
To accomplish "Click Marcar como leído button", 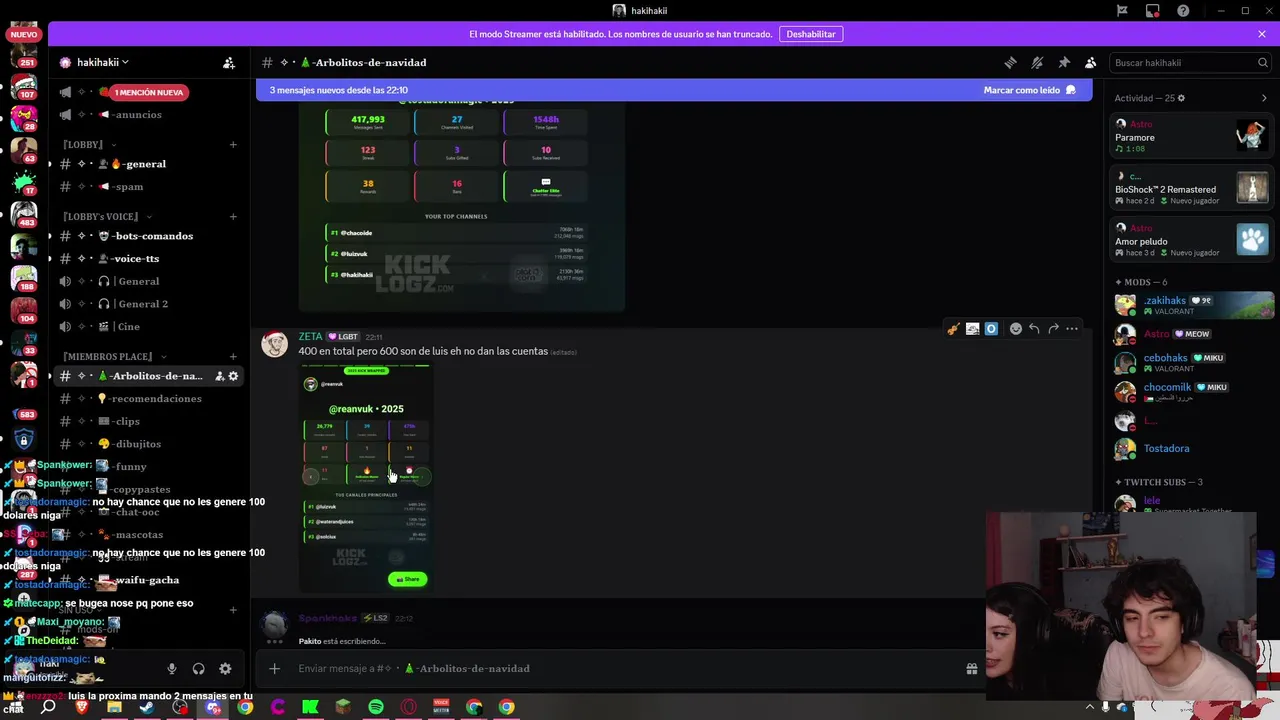I will pos(1030,90).
